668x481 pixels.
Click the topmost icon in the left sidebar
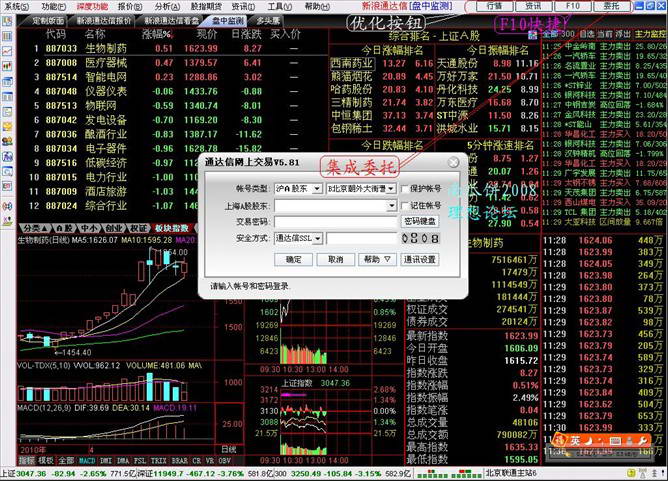(x=7, y=21)
